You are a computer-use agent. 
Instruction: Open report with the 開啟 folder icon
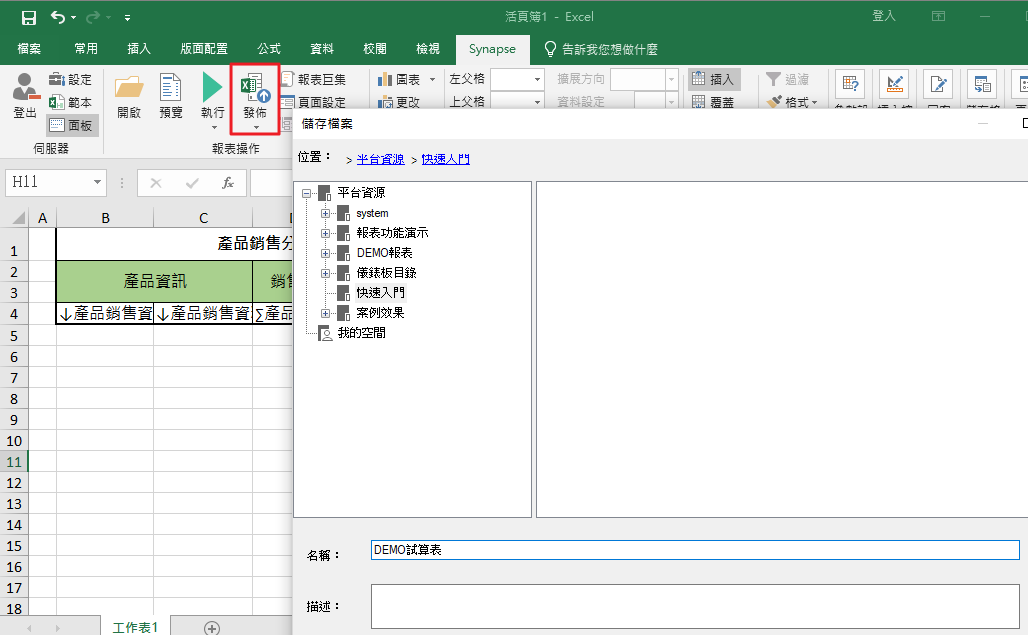[x=129, y=88]
